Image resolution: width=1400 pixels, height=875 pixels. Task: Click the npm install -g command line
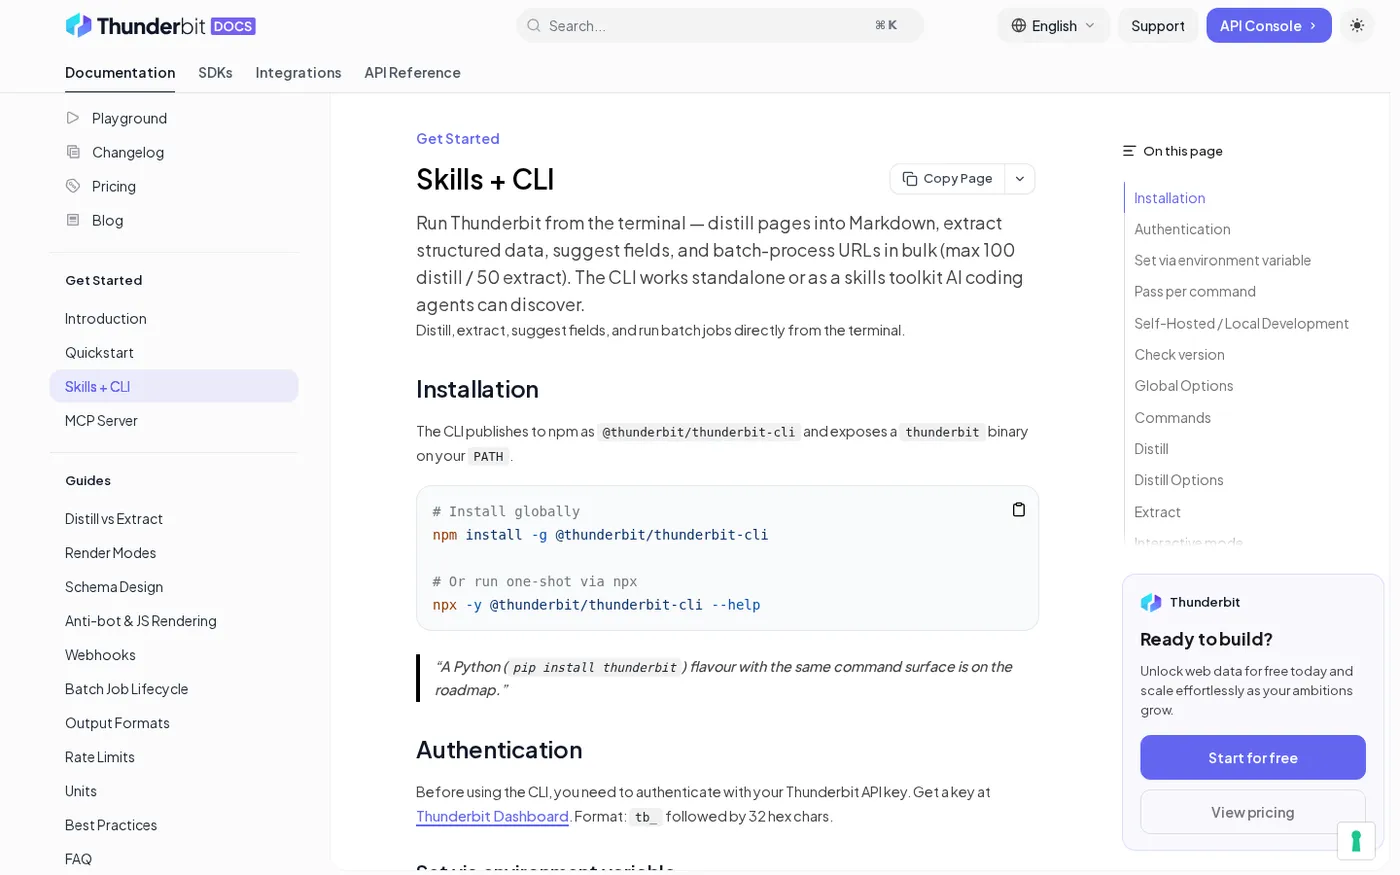point(600,535)
